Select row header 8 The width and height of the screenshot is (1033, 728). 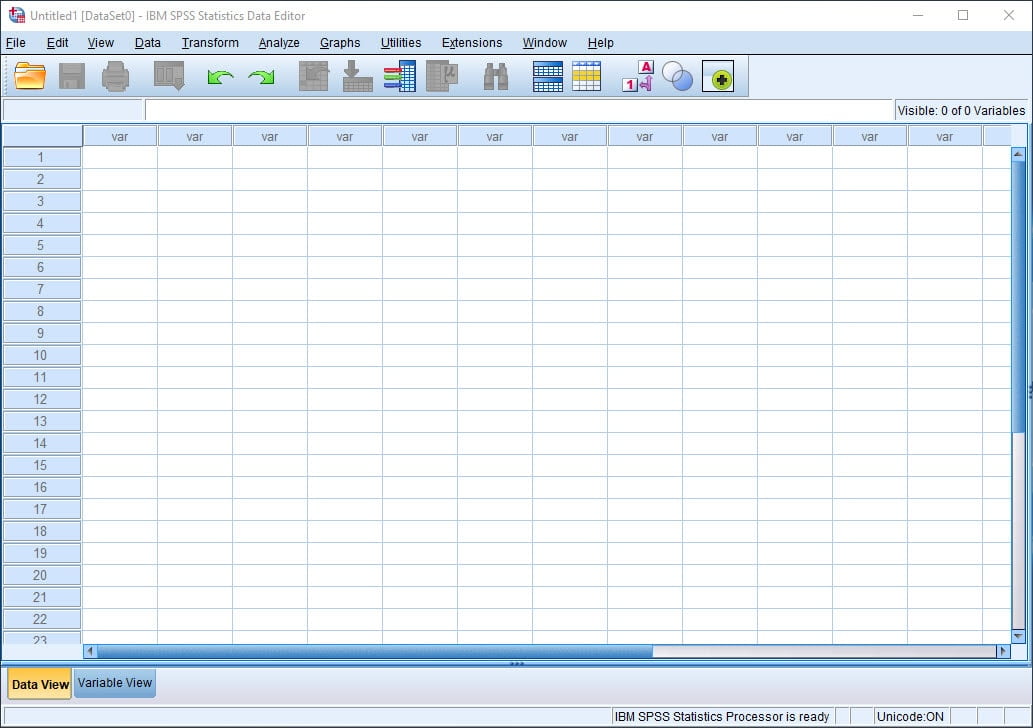pos(42,312)
